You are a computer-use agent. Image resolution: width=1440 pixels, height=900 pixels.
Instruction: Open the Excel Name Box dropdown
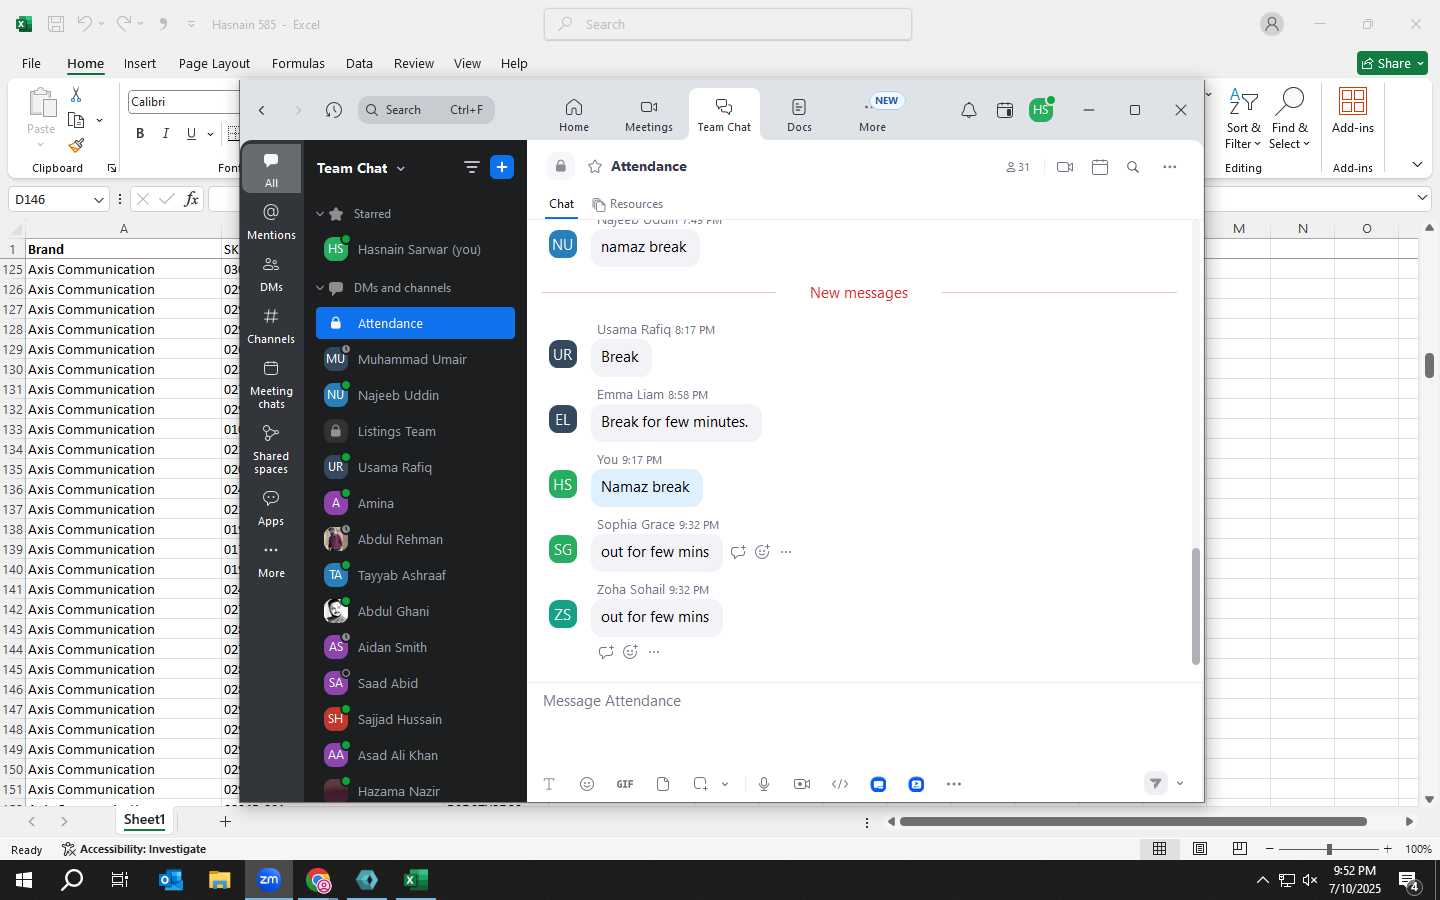(98, 200)
